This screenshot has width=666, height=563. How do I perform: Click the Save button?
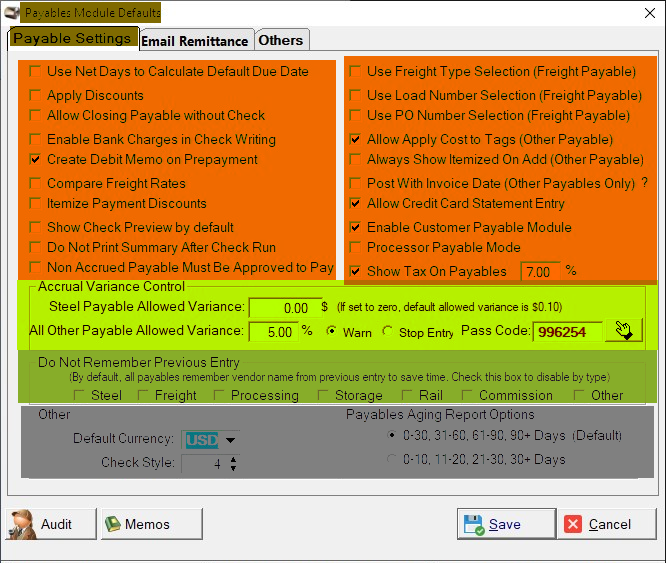[506, 524]
